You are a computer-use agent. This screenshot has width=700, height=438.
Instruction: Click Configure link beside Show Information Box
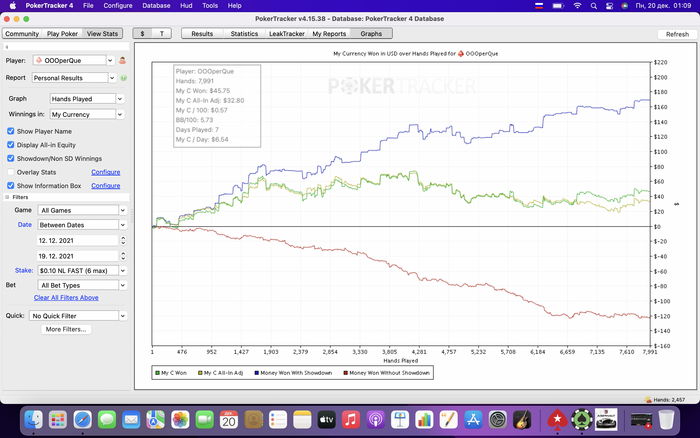click(106, 186)
